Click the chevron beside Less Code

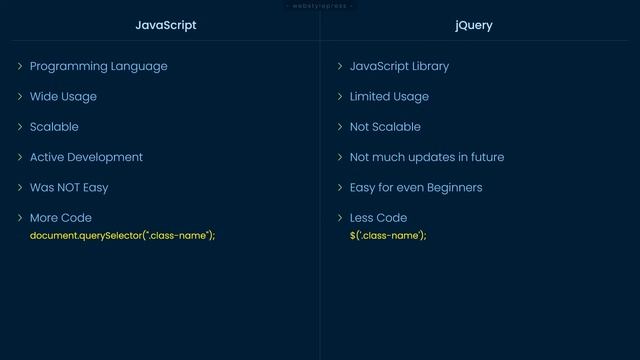(340, 218)
